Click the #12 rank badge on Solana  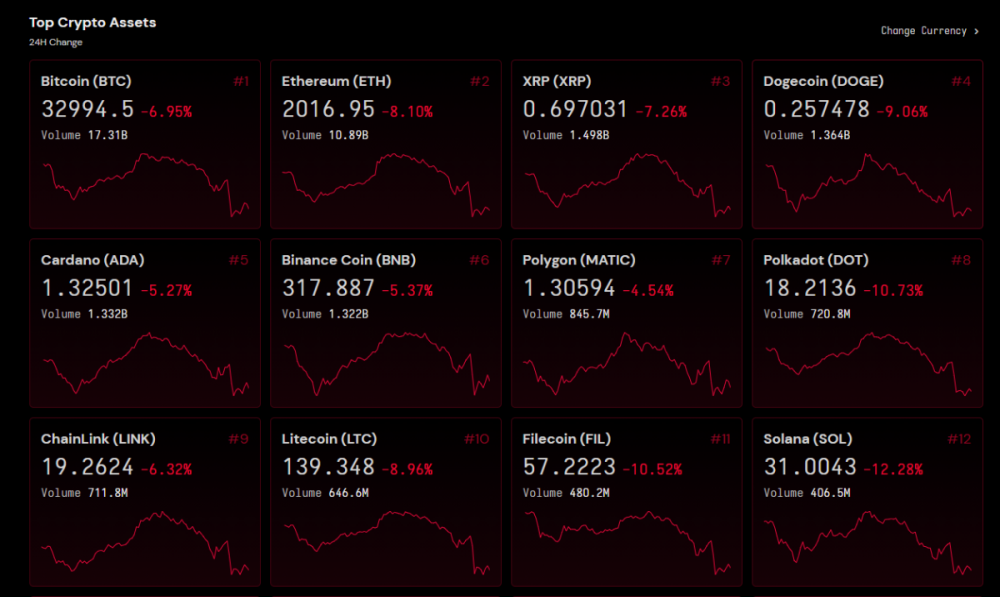(959, 439)
